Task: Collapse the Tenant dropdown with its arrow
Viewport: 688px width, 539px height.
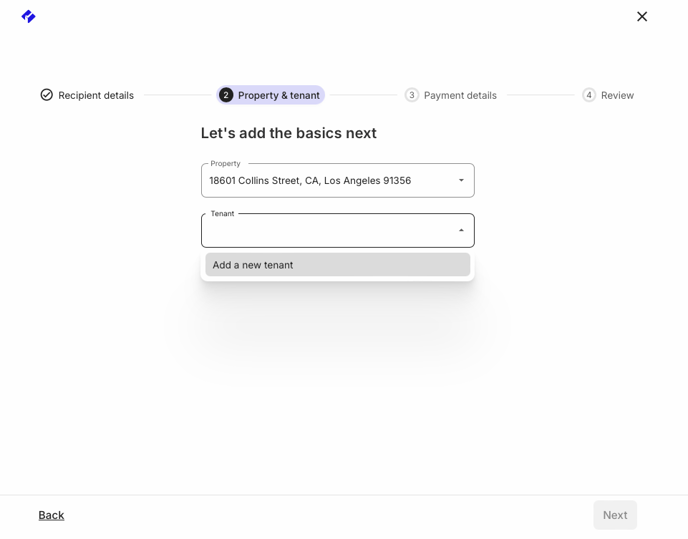Action: 461,230
